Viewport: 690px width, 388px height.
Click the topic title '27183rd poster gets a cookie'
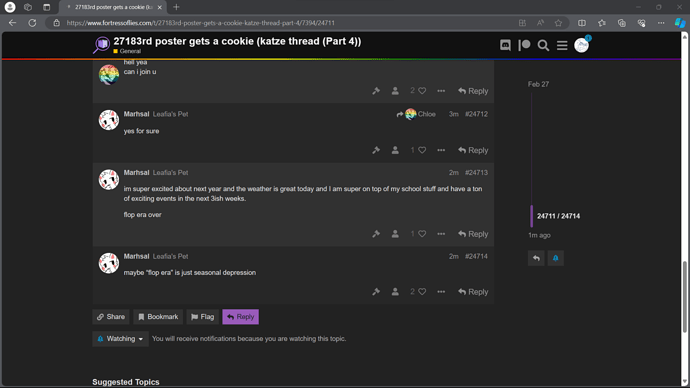tap(237, 41)
